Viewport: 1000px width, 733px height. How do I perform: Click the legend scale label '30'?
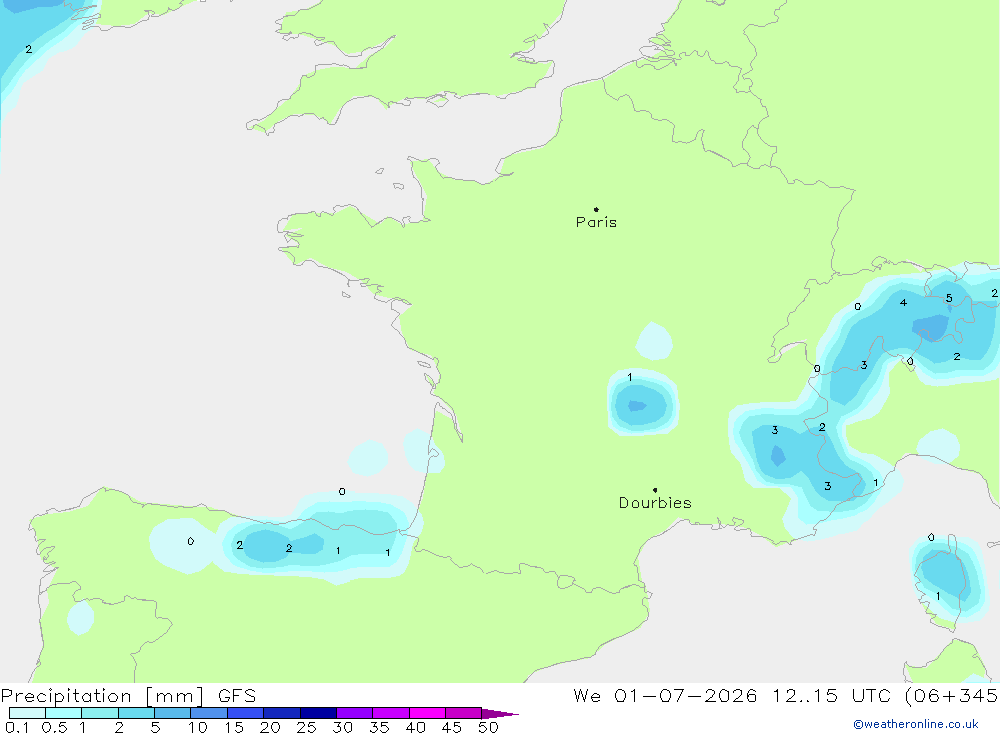point(343,727)
